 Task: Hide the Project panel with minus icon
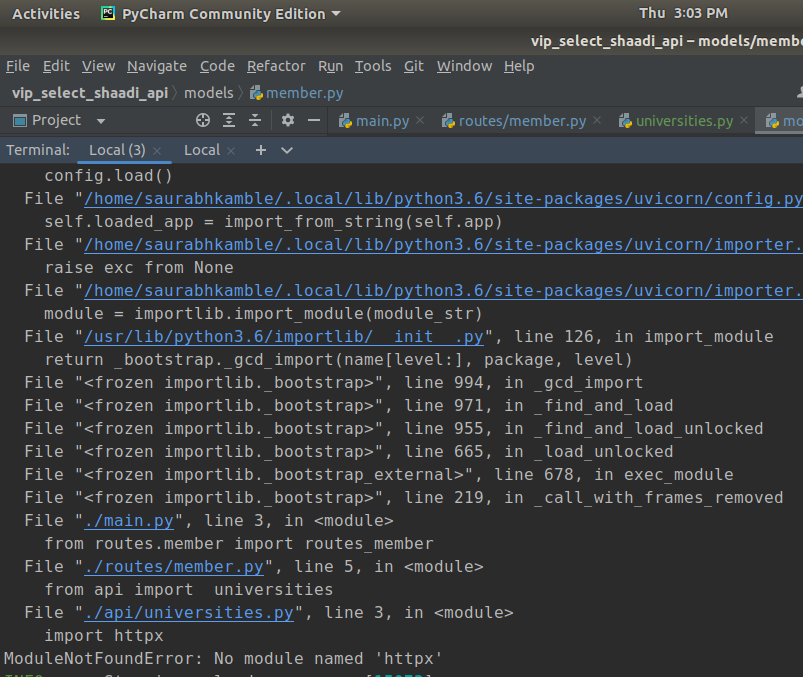pos(314,120)
